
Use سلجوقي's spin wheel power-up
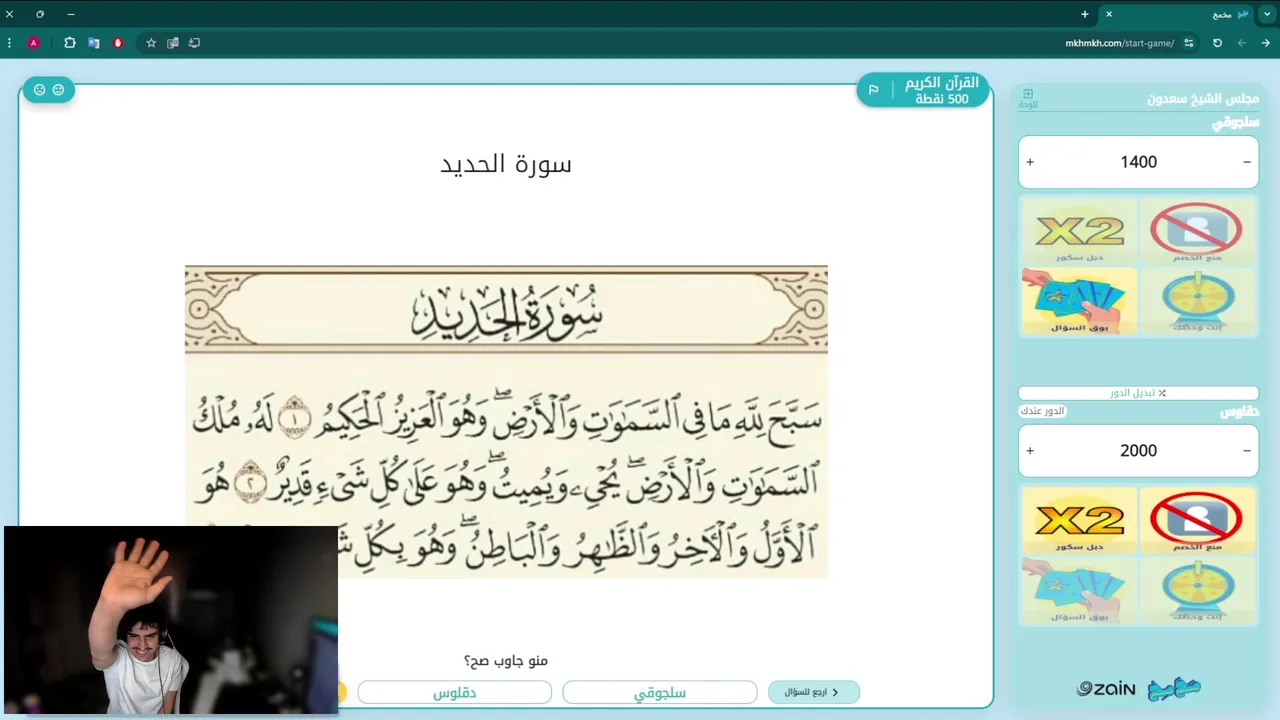click(1197, 300)
